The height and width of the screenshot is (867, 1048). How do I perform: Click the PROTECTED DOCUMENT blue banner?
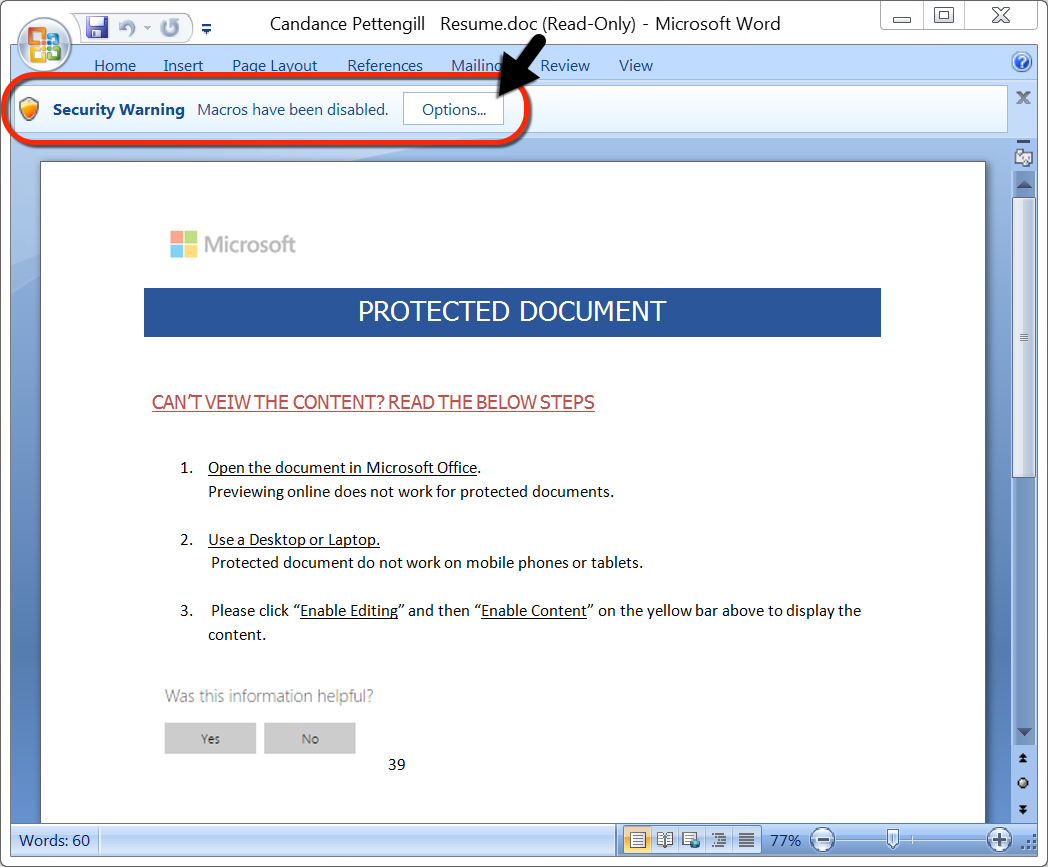pyautogui.click(x=512, y=312)
